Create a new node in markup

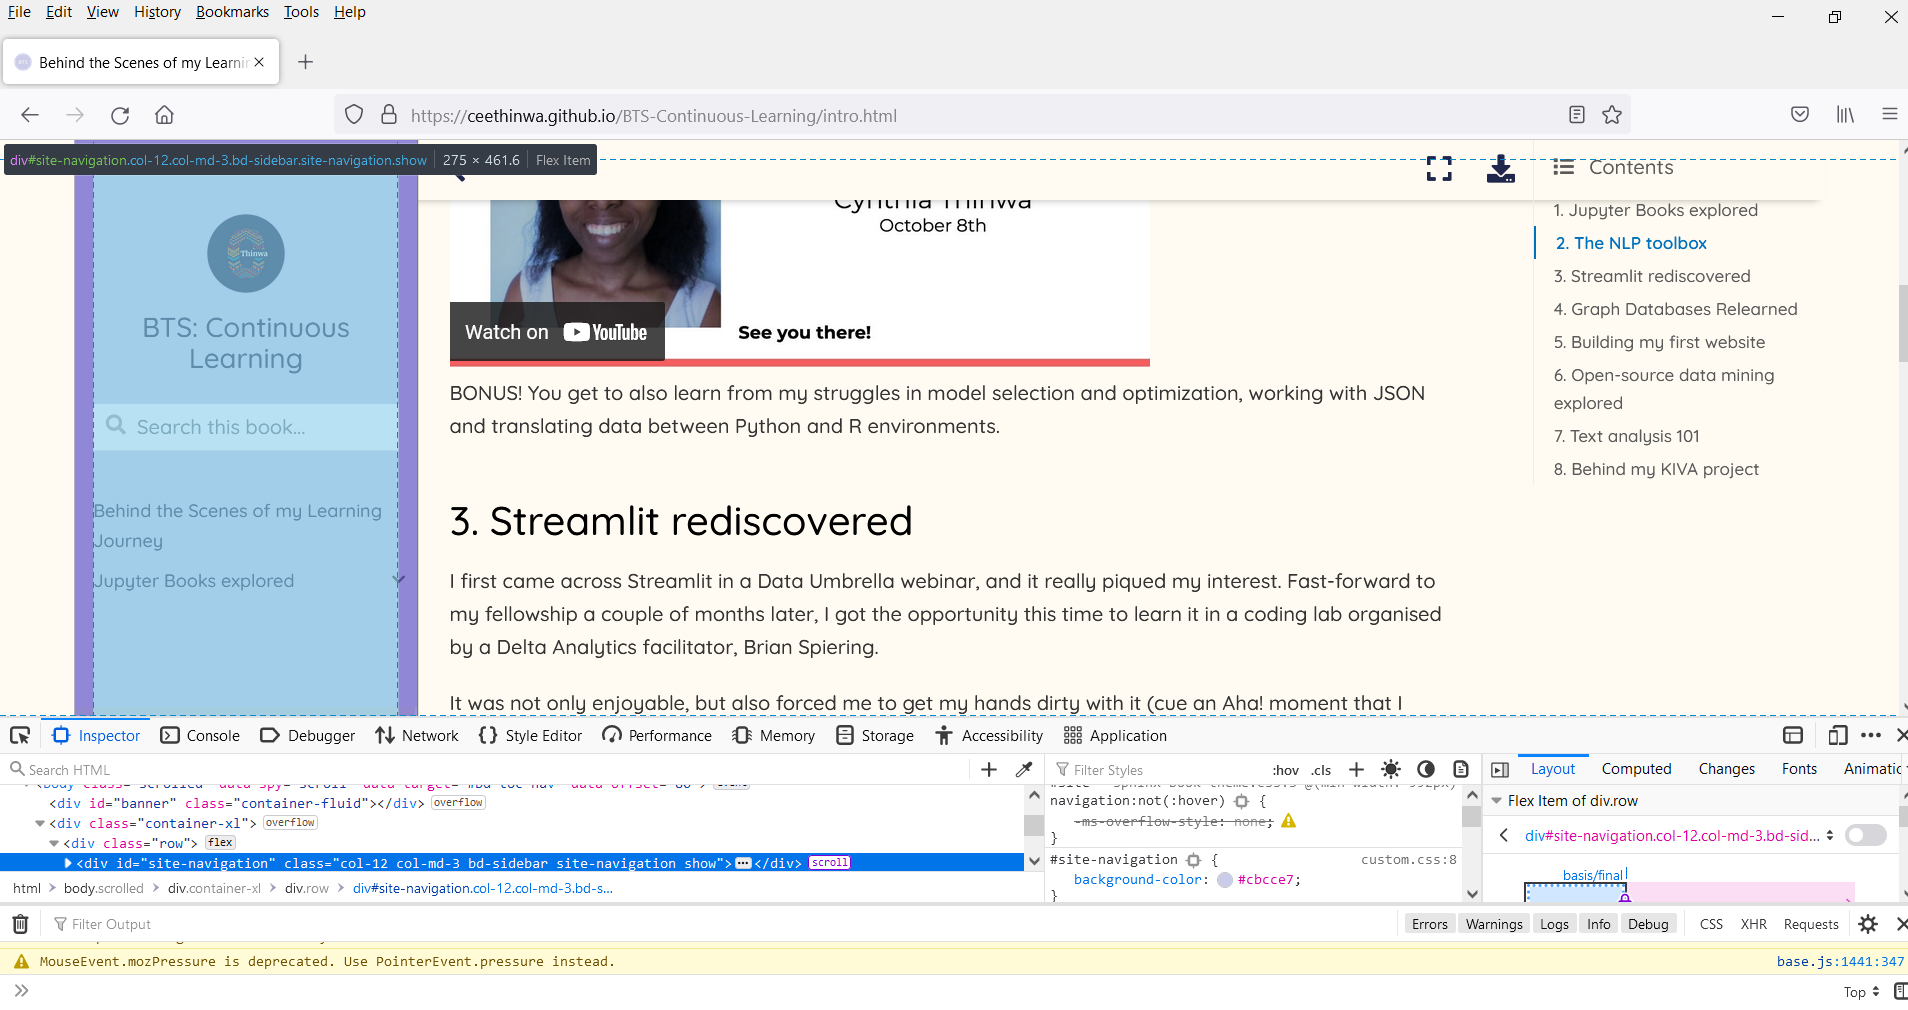pos(989,769)
